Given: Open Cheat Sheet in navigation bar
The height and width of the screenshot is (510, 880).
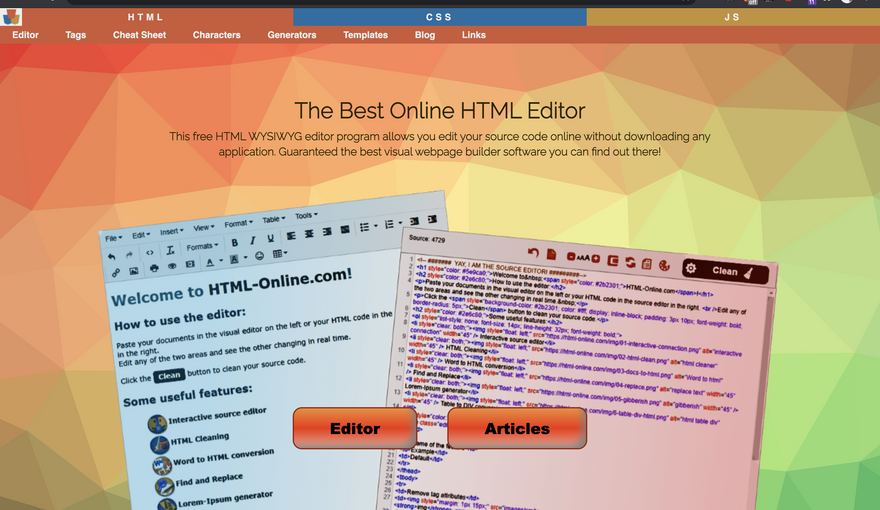Looking at the screenshot, I should click(x=139, y=35).
